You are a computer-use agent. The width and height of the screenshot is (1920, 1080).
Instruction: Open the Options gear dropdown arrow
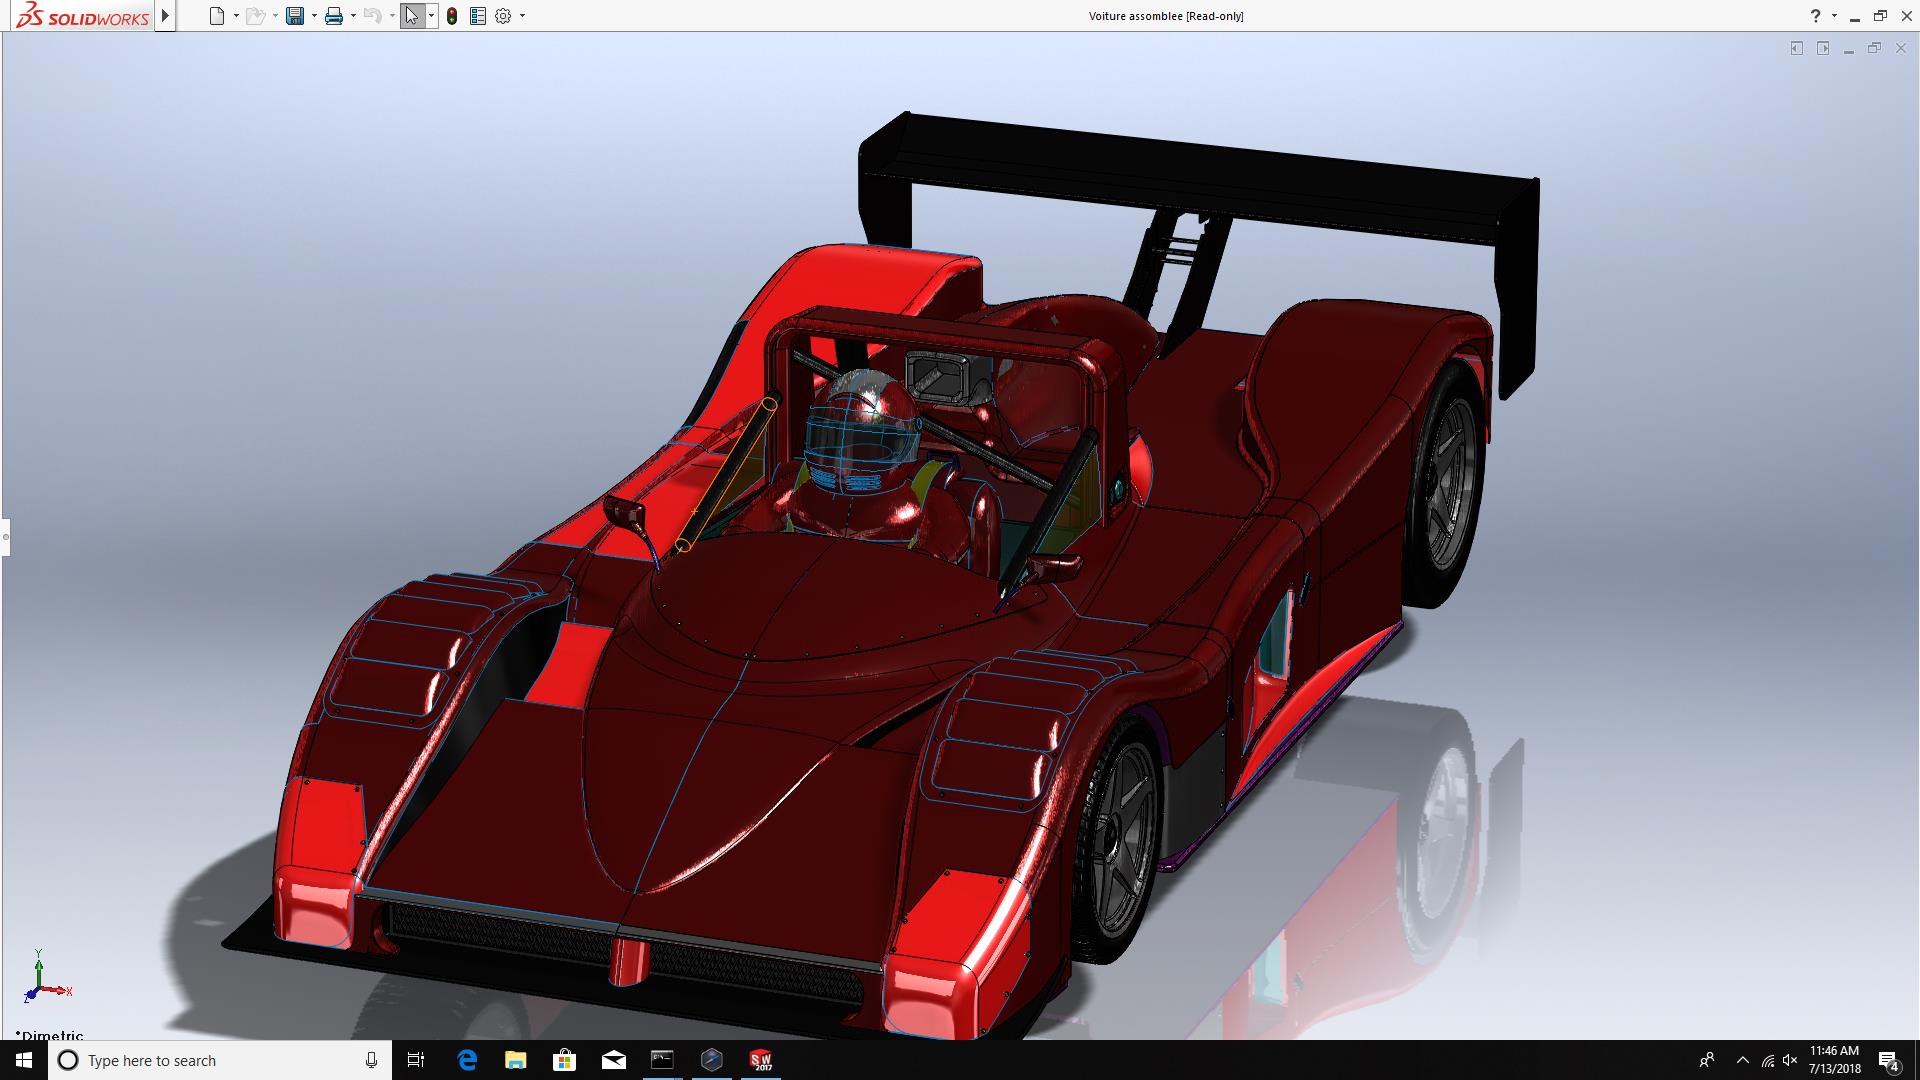click(522, 16)
